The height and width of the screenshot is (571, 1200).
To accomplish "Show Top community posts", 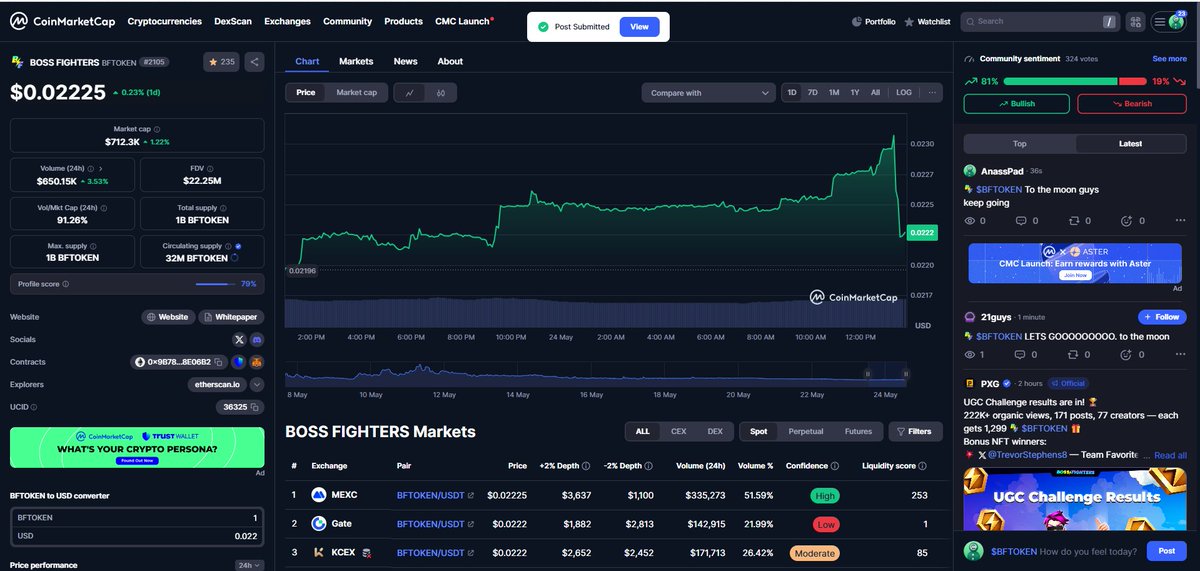I will click(x=1020, y=143).
